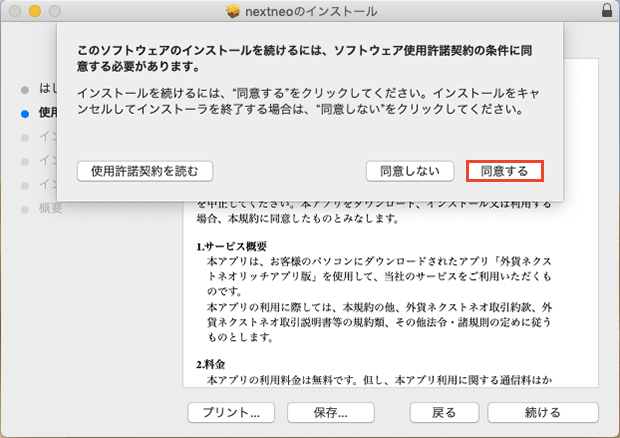
Task: Minimize the installer with yellow button
Action: click(34, 11)
